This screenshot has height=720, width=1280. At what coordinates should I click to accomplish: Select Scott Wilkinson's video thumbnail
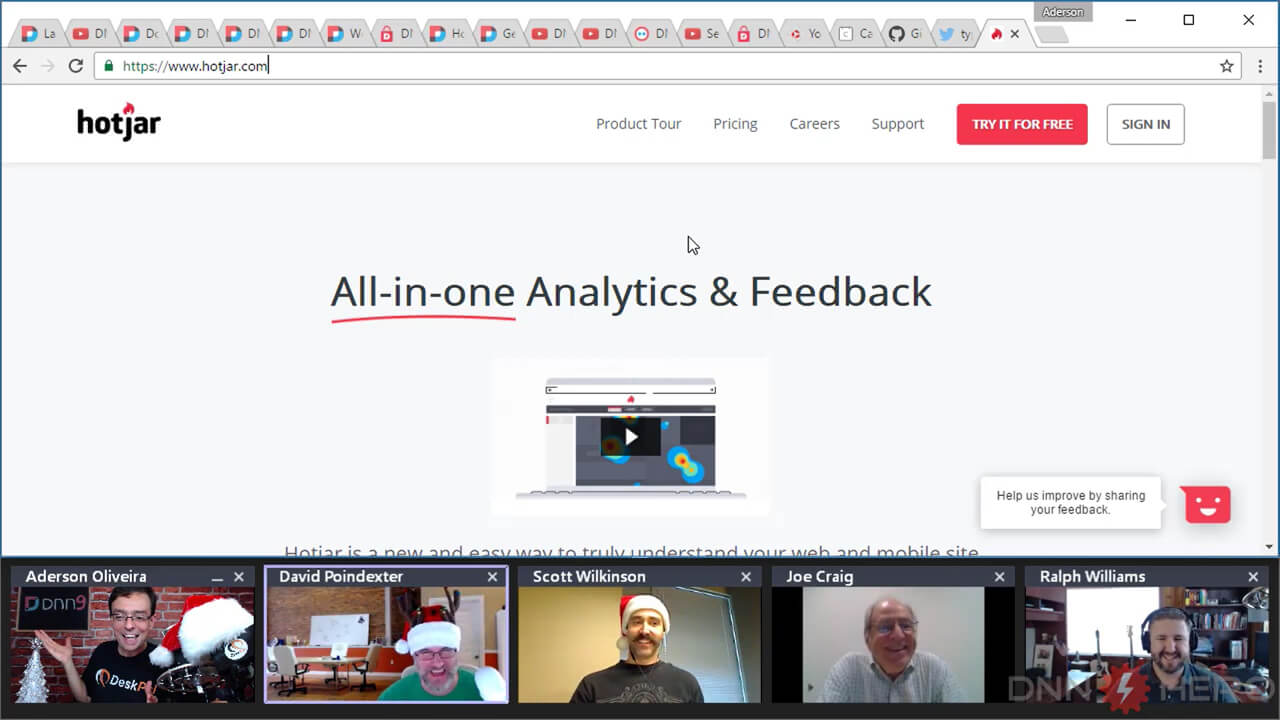tap(640, 644)
